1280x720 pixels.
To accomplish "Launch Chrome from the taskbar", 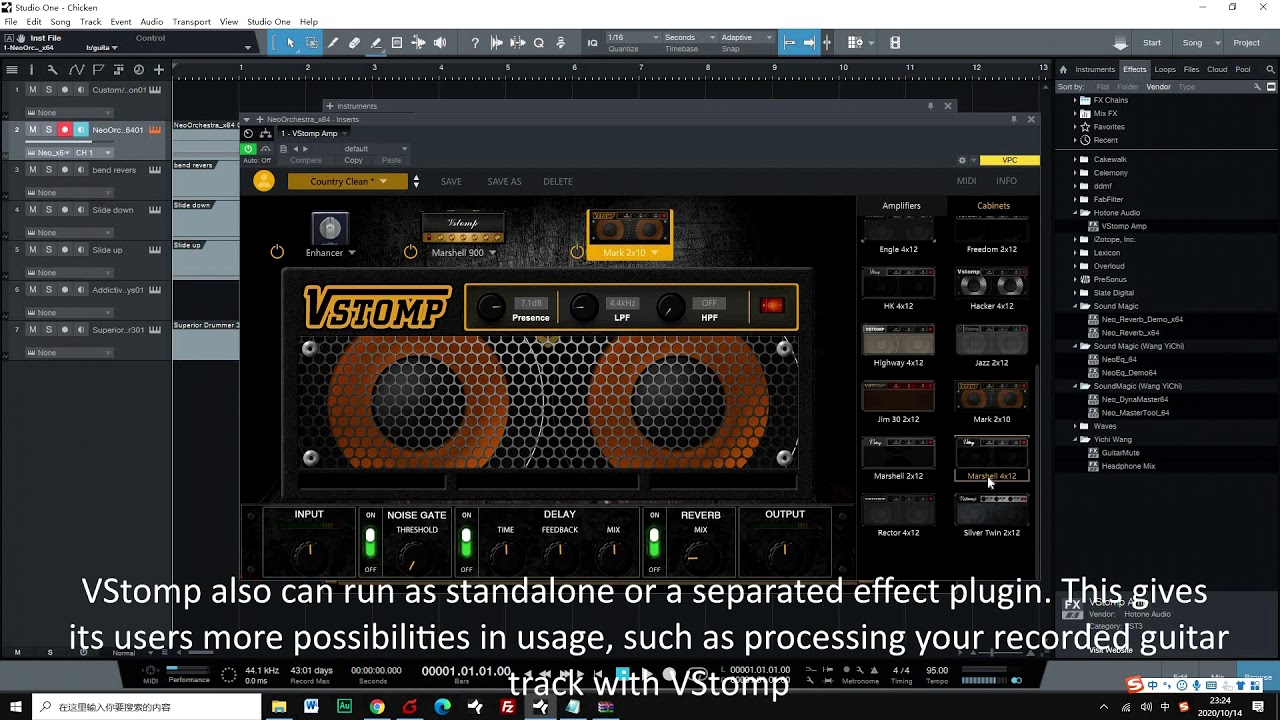I will (x=377, y=707).
